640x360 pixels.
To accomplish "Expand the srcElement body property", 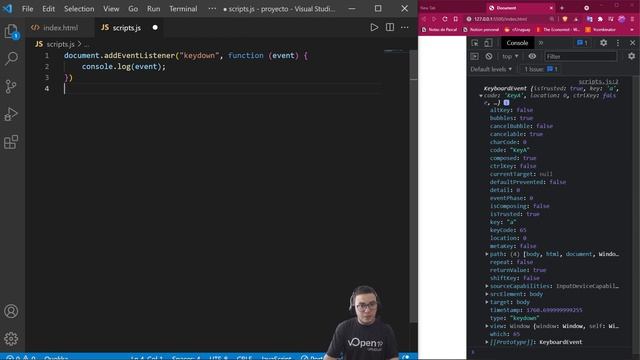I will click(487, 294).
